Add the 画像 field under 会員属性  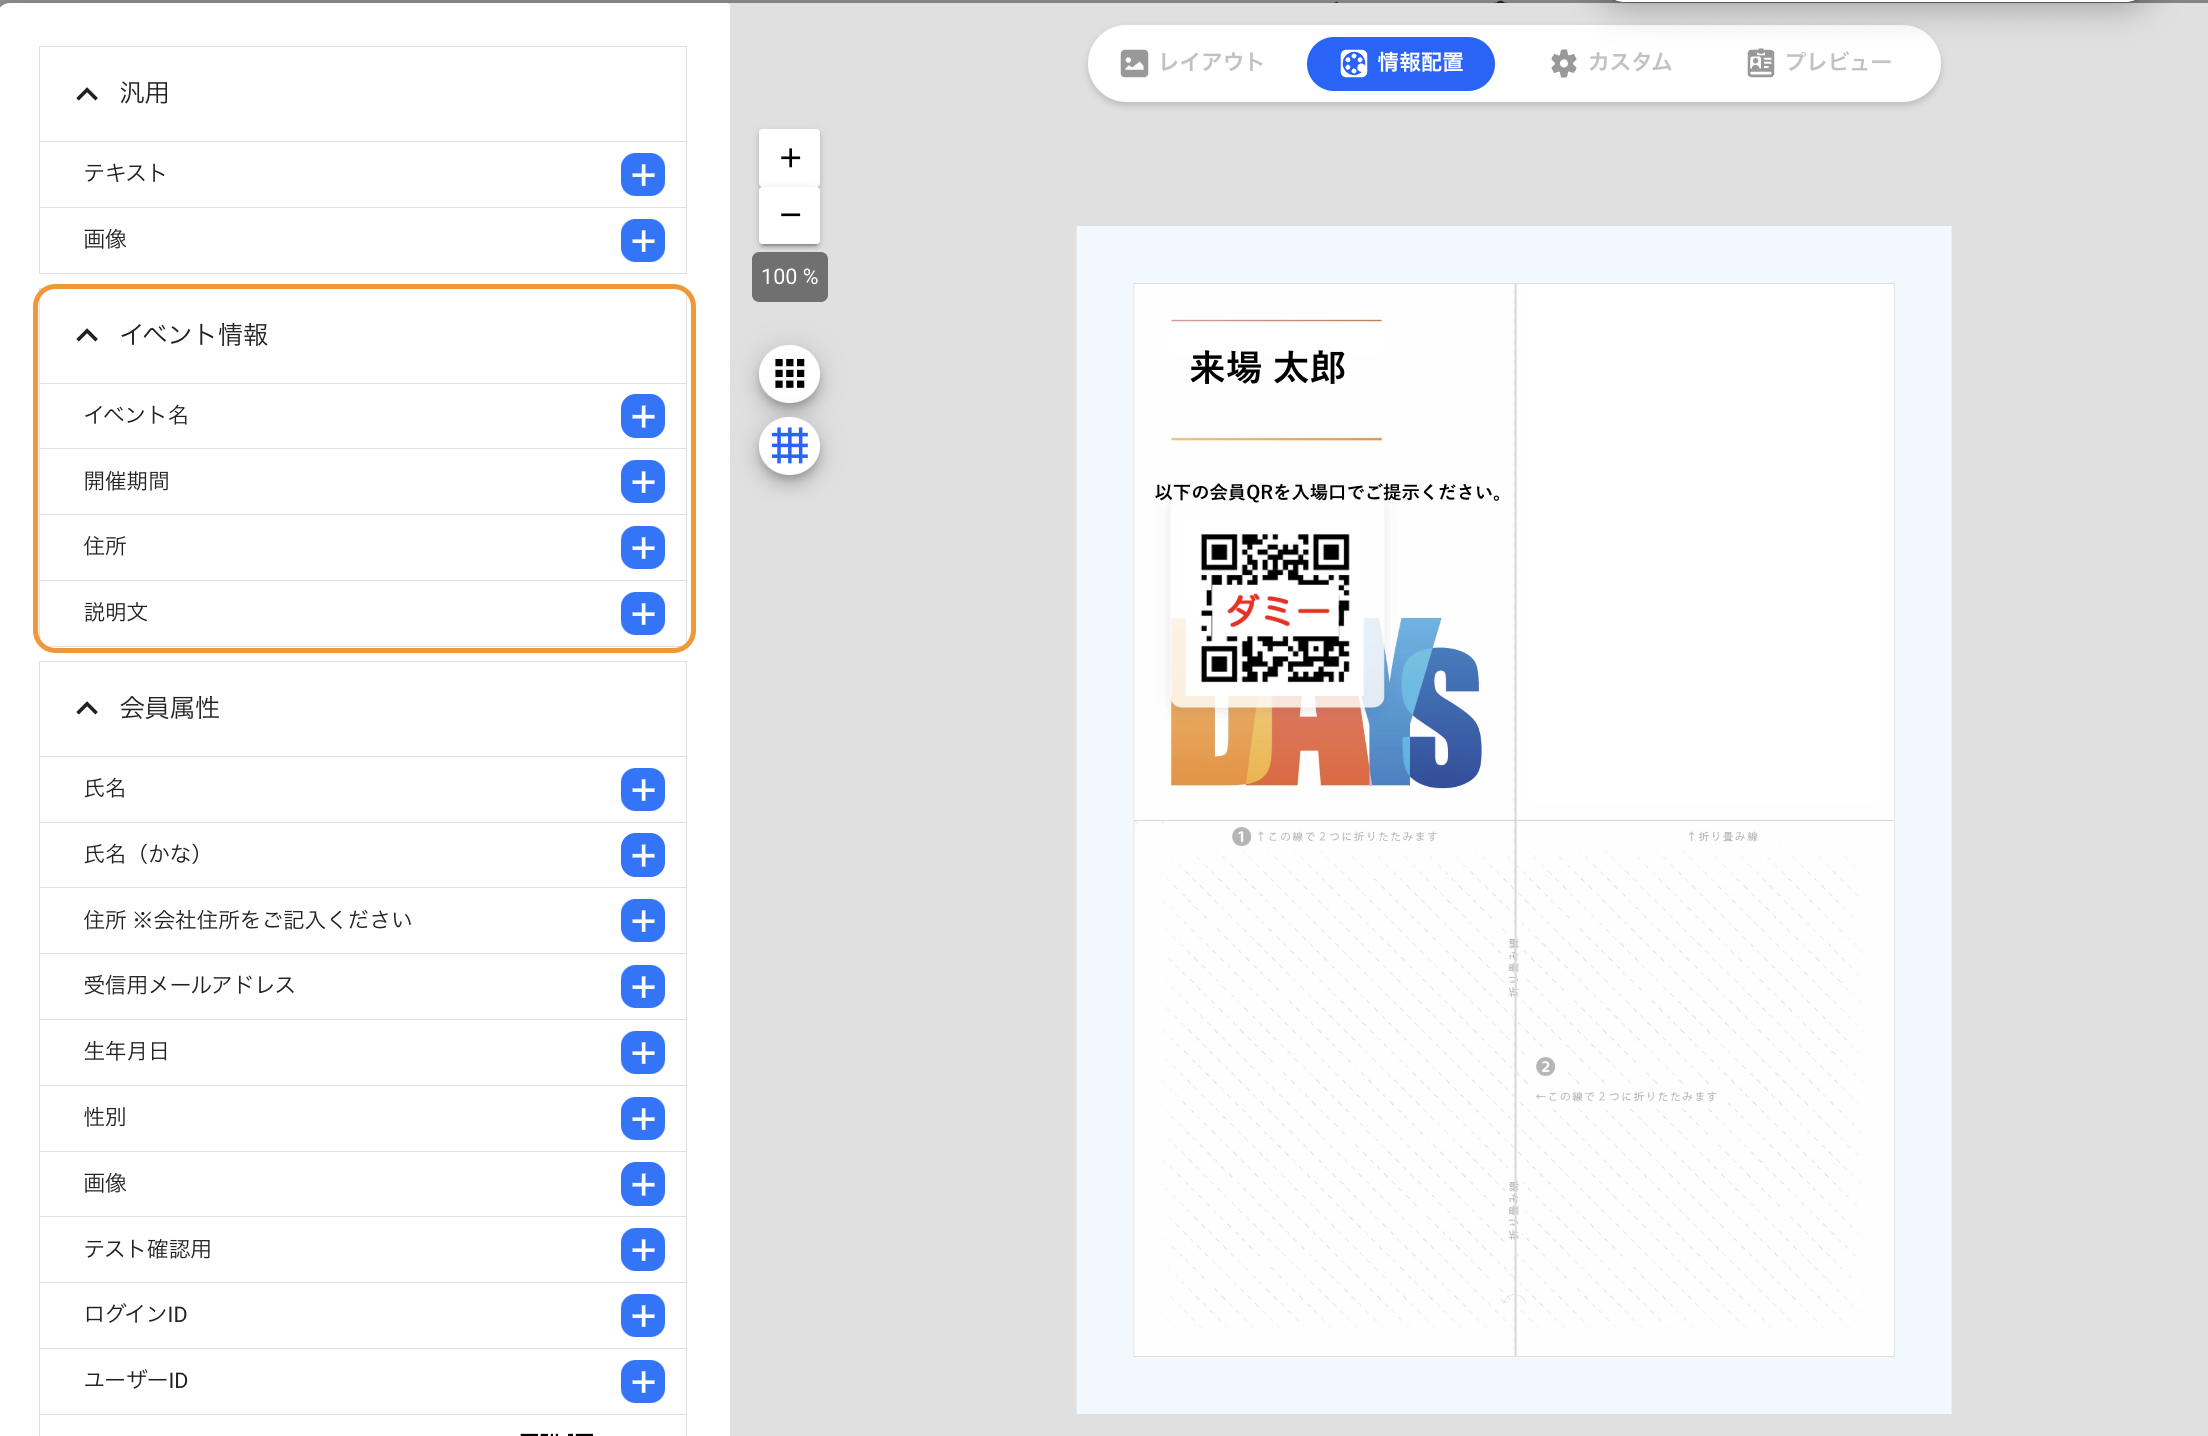643,1185
